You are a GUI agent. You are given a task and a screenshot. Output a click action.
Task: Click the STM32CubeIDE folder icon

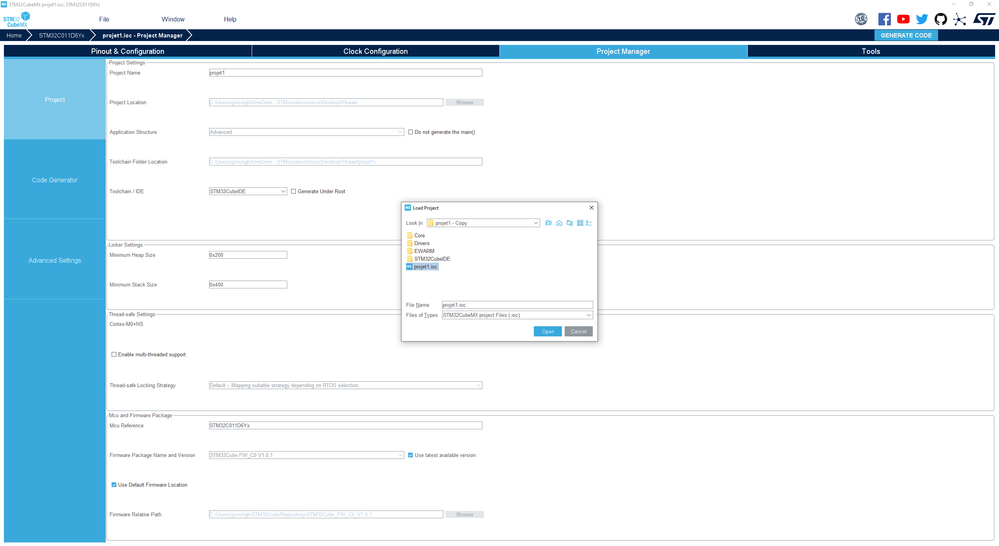[x=410, y=259]
